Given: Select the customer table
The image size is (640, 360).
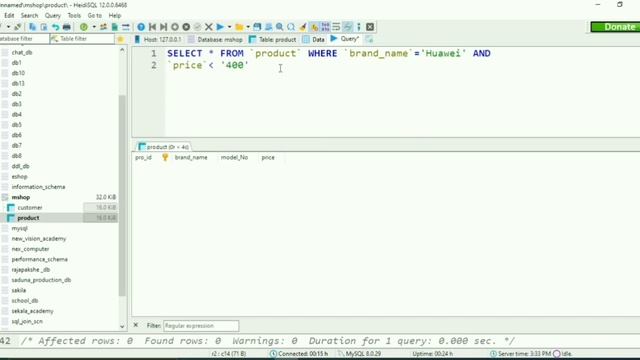Looking at the screenshot, I should point(30,208).
